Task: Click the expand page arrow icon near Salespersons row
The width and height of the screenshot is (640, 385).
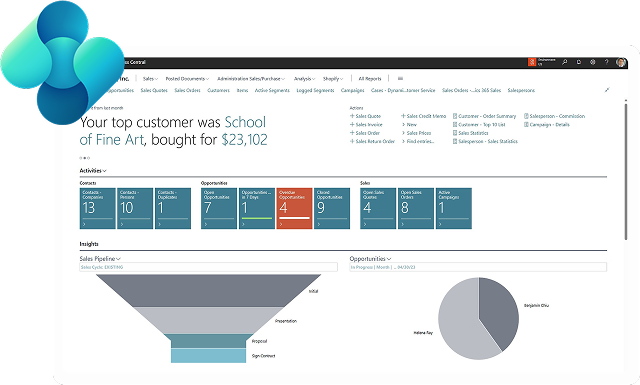Action: (607, 90)
